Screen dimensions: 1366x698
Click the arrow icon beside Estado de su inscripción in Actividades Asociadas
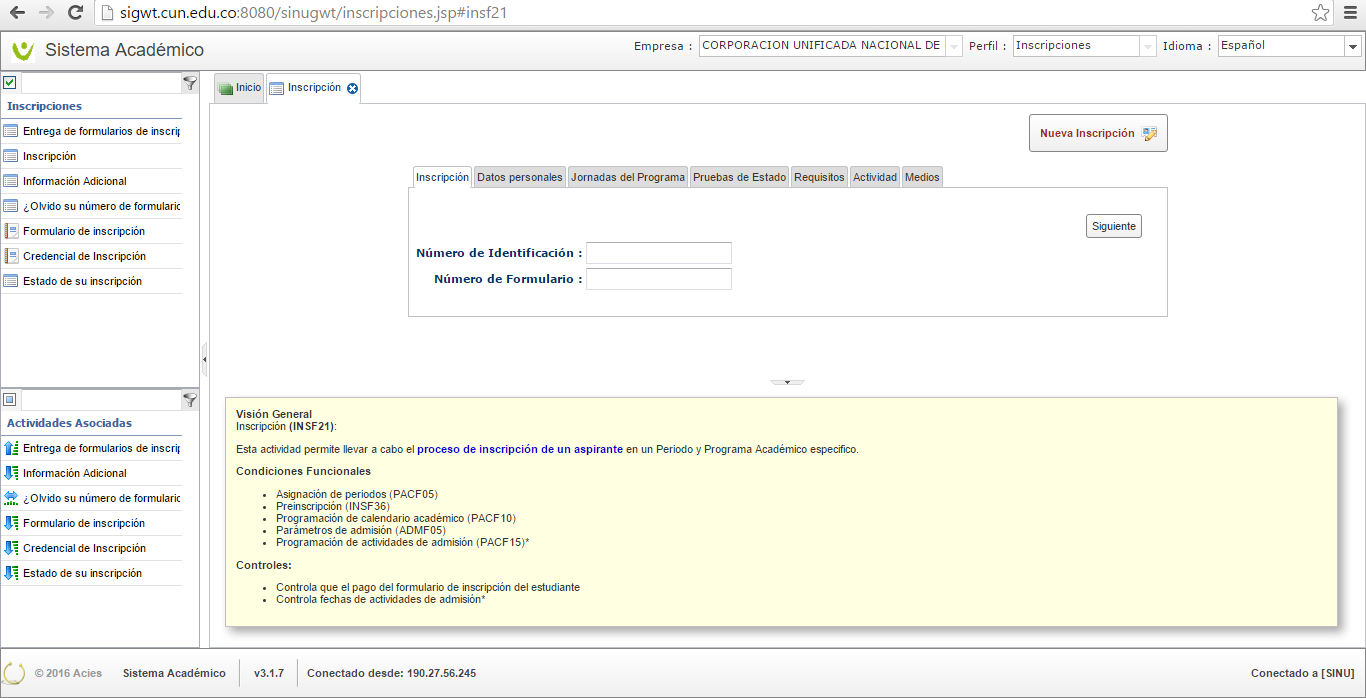tap(11, 573)
